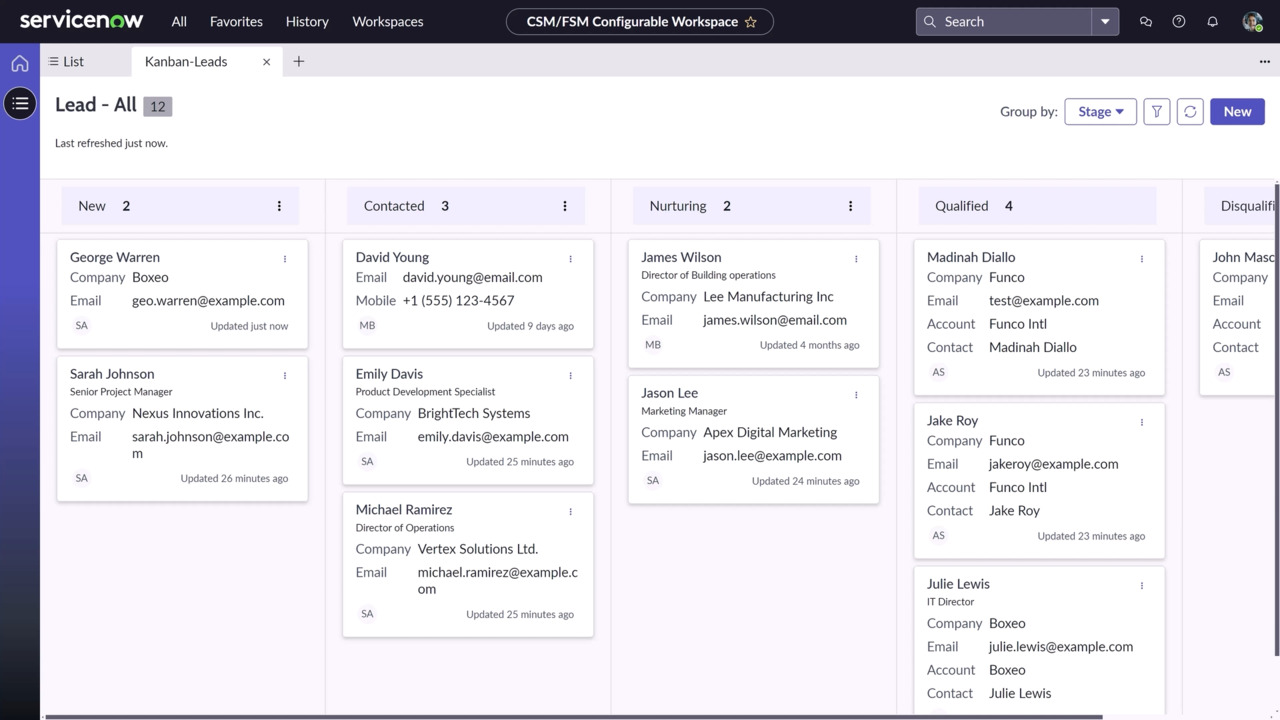Open the lead filter panel
The height and width of the screenshot is (720, 1280).
click(x=1156, y=111)
